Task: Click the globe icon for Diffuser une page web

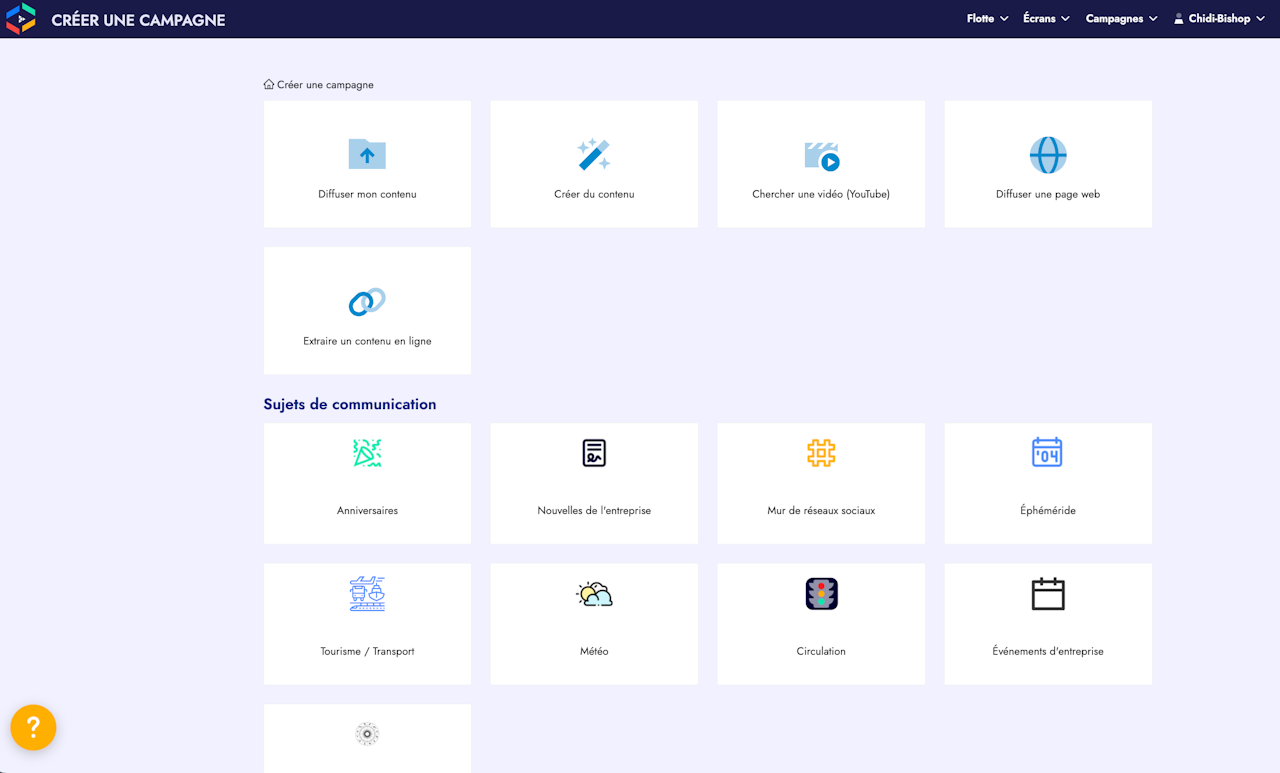Action: (1048, 155)
